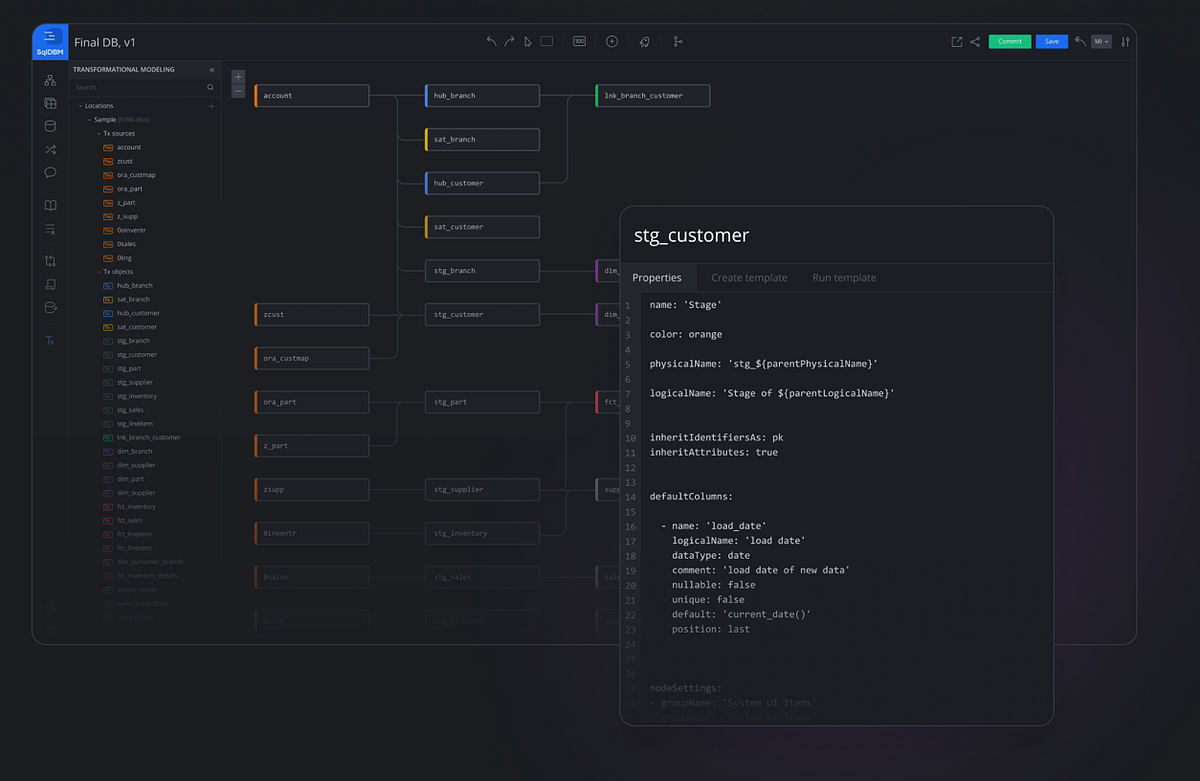This screenshot has width=1200, height=781.
Task: Click the database icon in the left sidebar
Action: [50, 126]
